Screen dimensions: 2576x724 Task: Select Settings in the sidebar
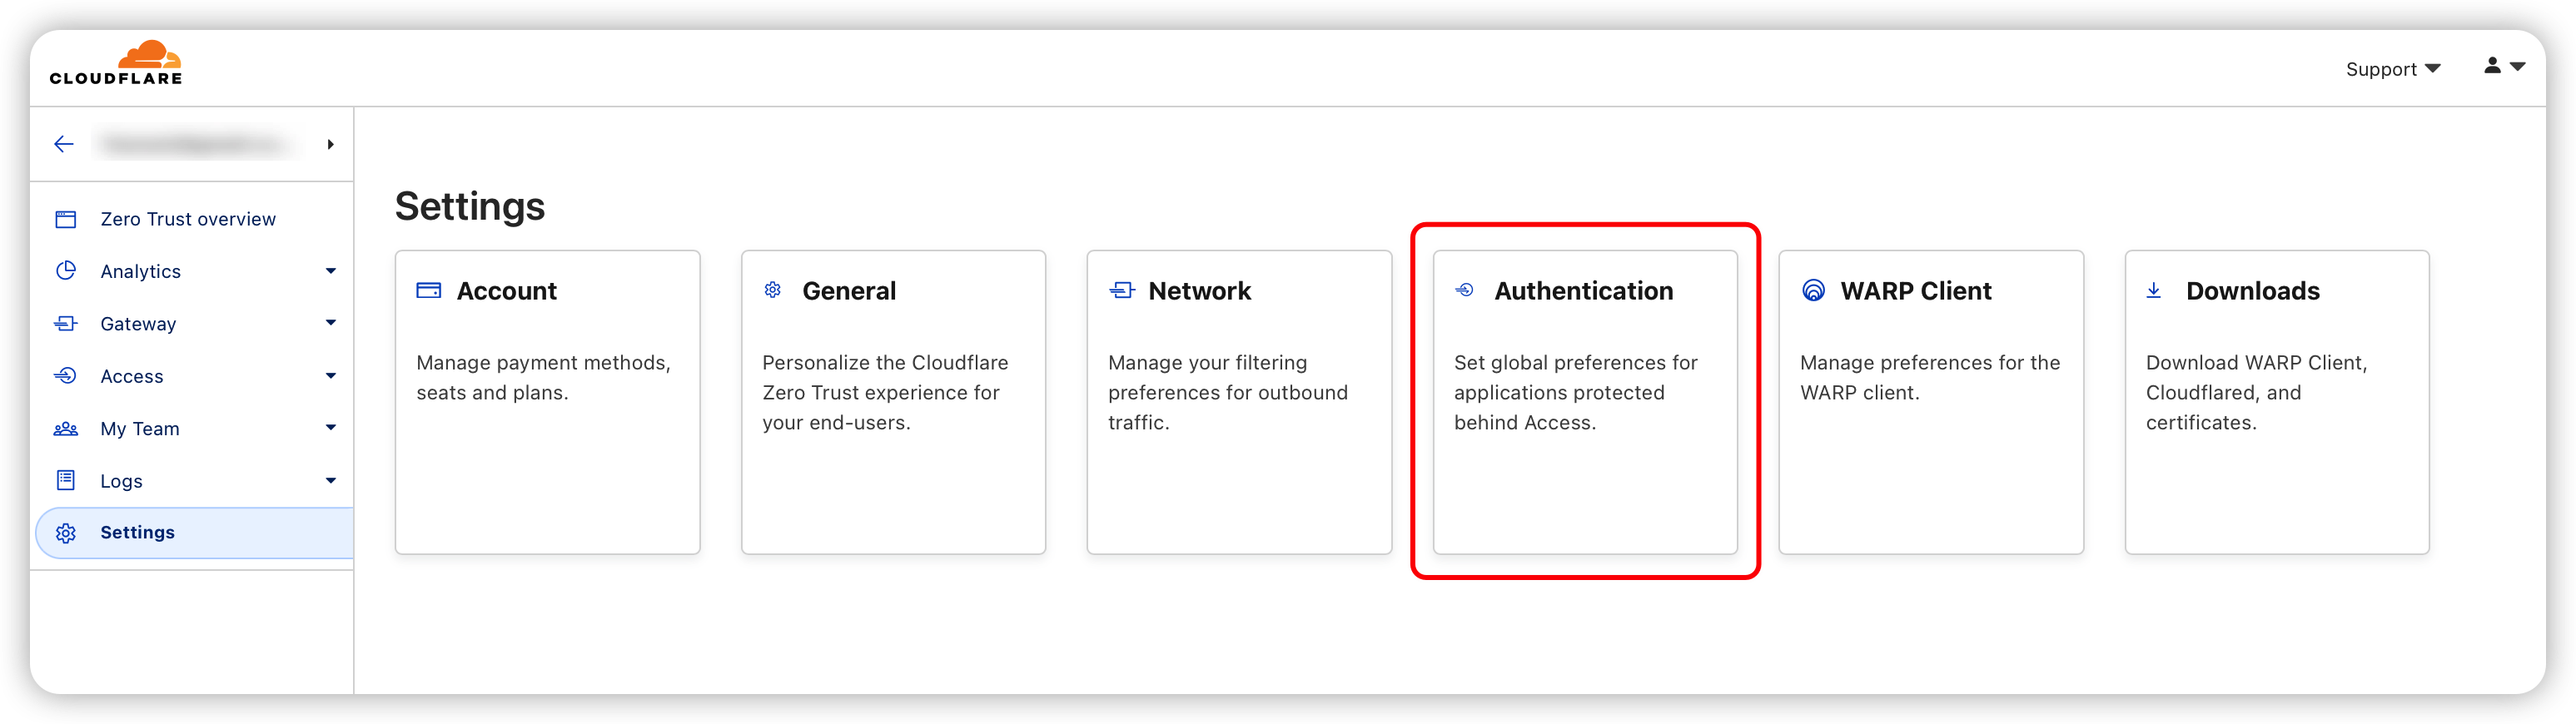point(138,532)
